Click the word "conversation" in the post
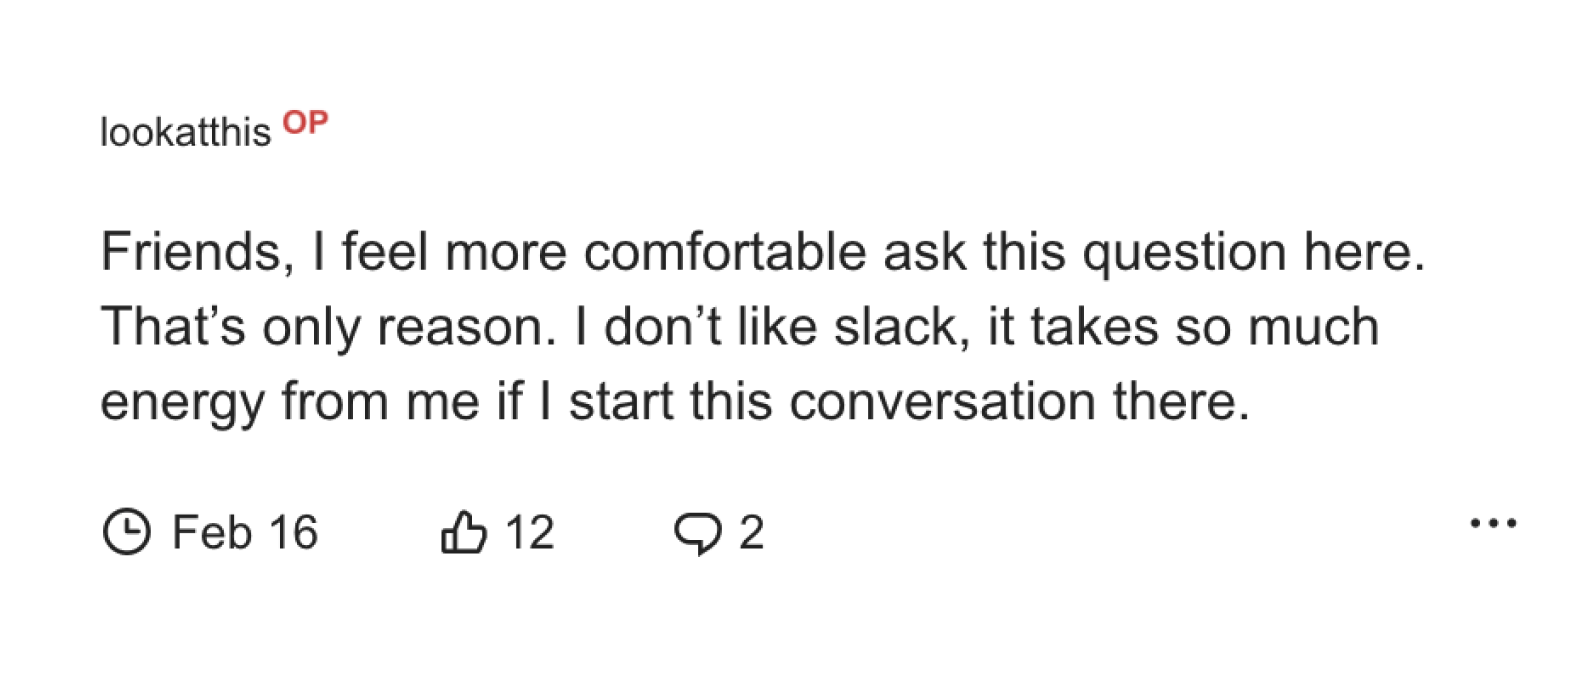 (942, 401)
